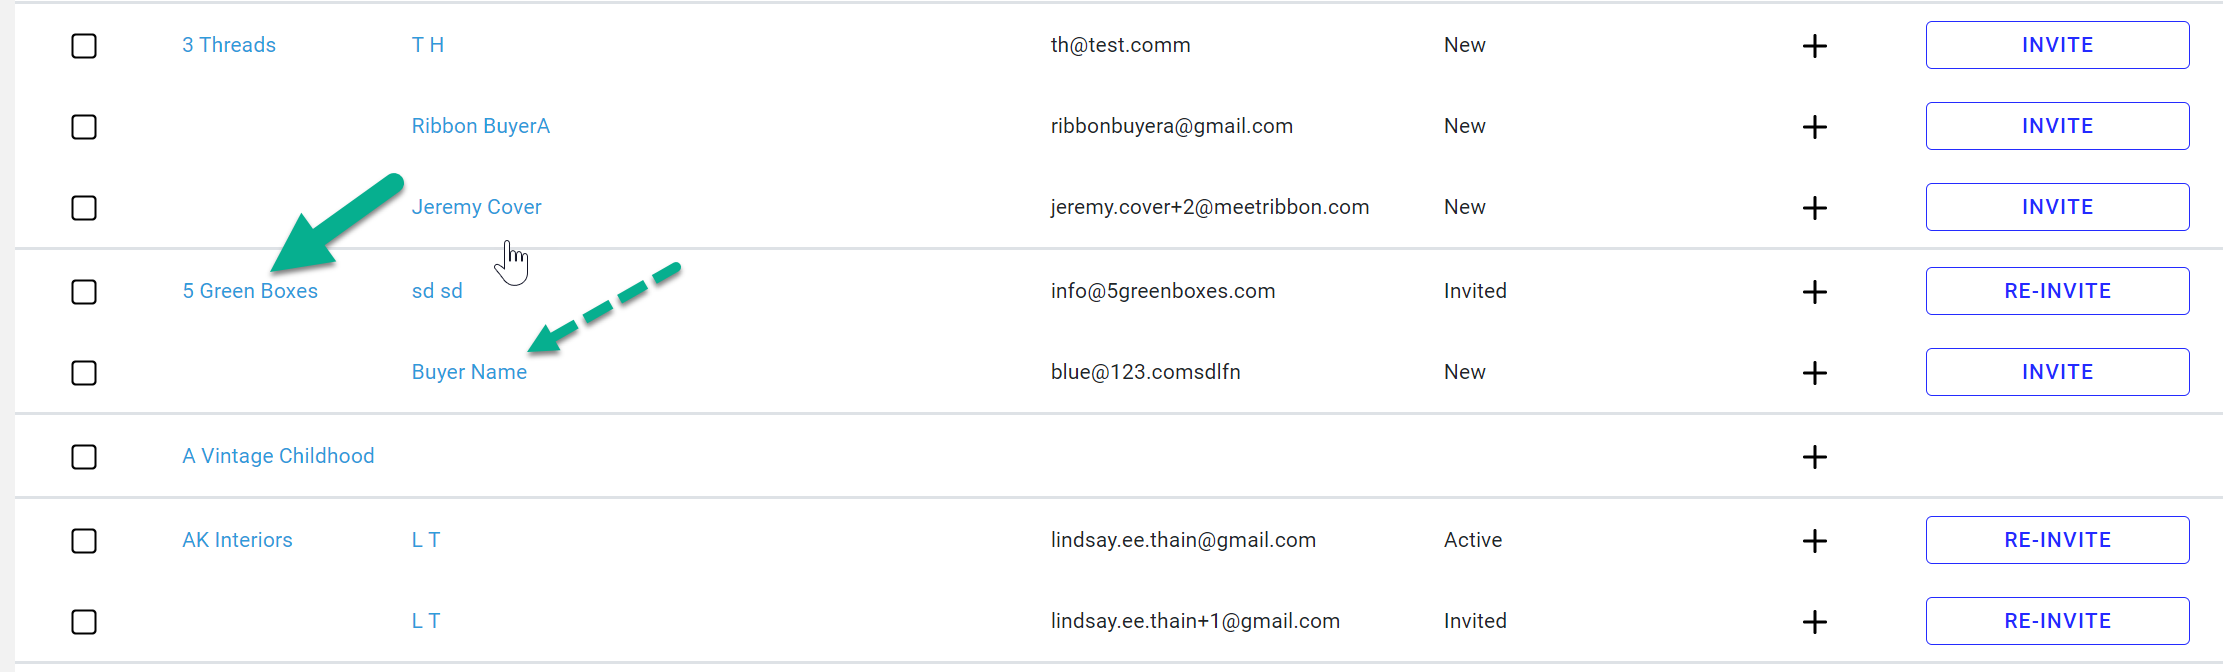Tick the A Vintage Childhood checkbox
Screen dimensions: 2223x672
click(x=84, y=457)
